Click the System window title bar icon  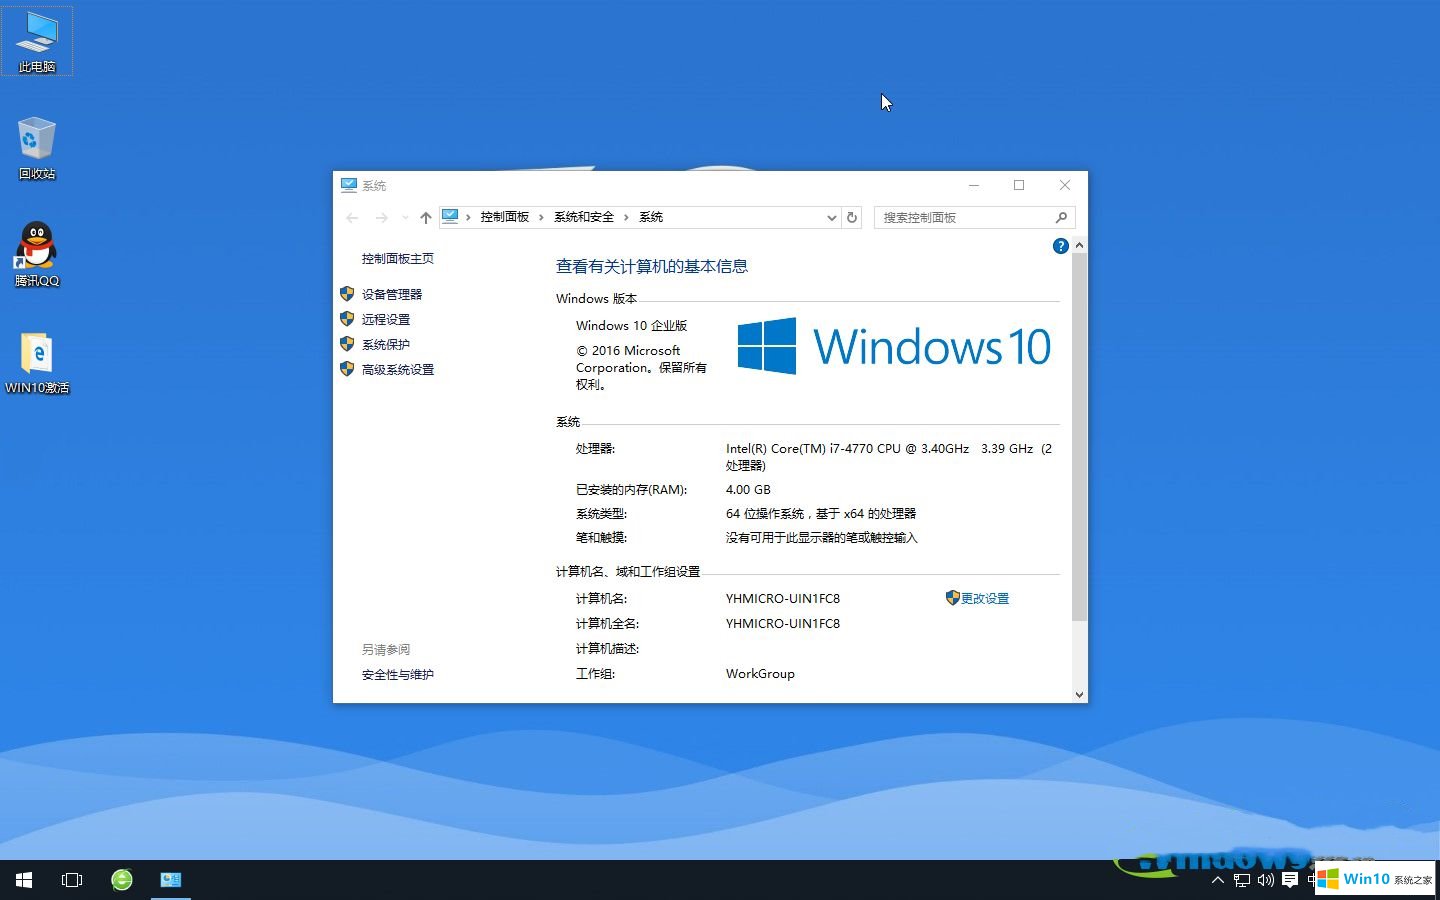[349, 185]
